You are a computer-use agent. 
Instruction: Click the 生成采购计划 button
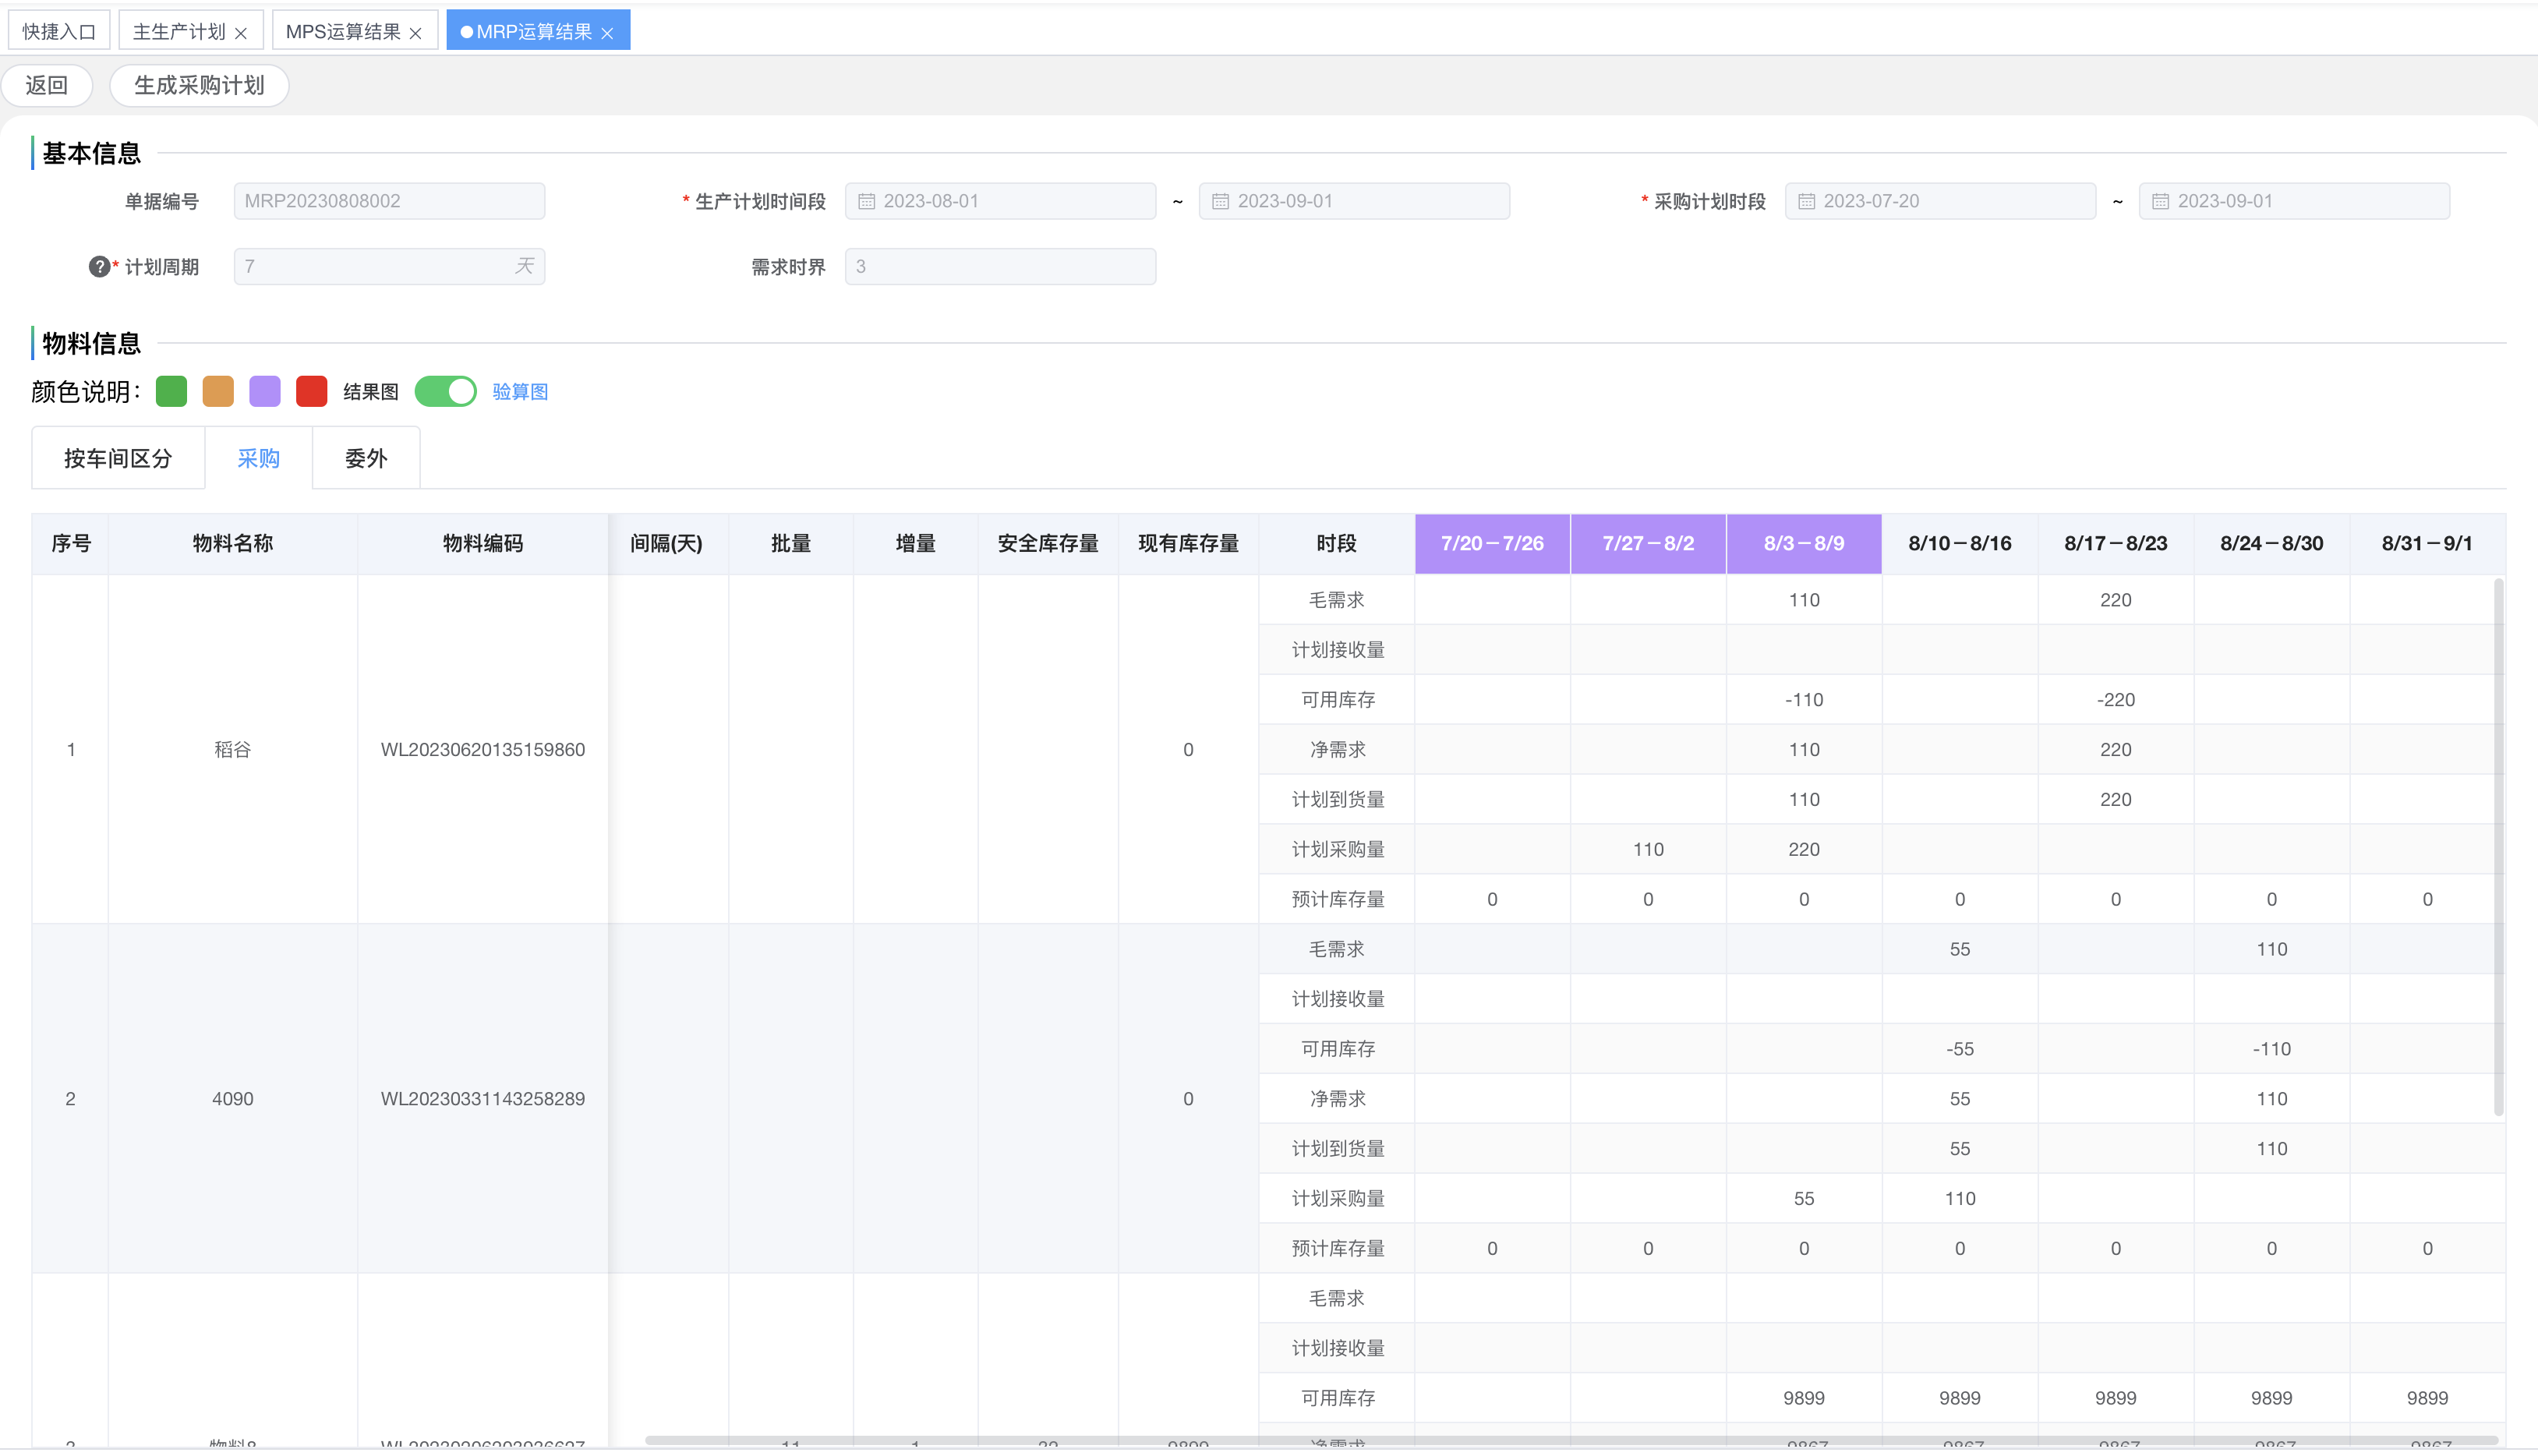point(199,85)
